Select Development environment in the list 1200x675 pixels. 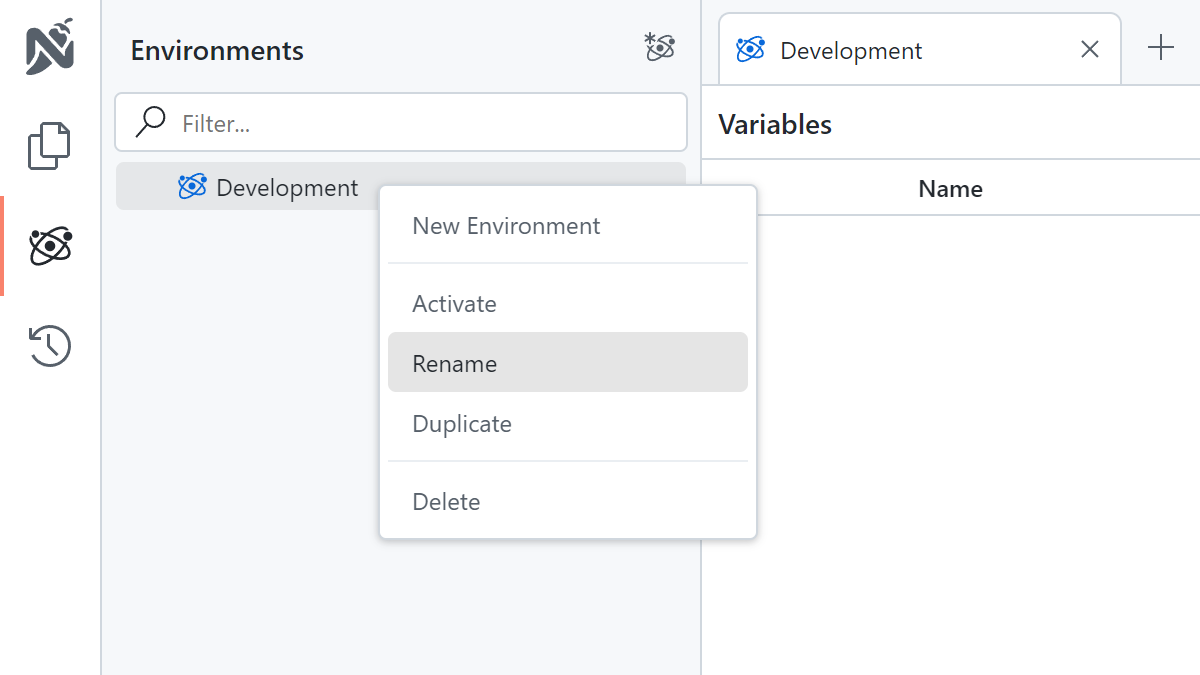287,188
